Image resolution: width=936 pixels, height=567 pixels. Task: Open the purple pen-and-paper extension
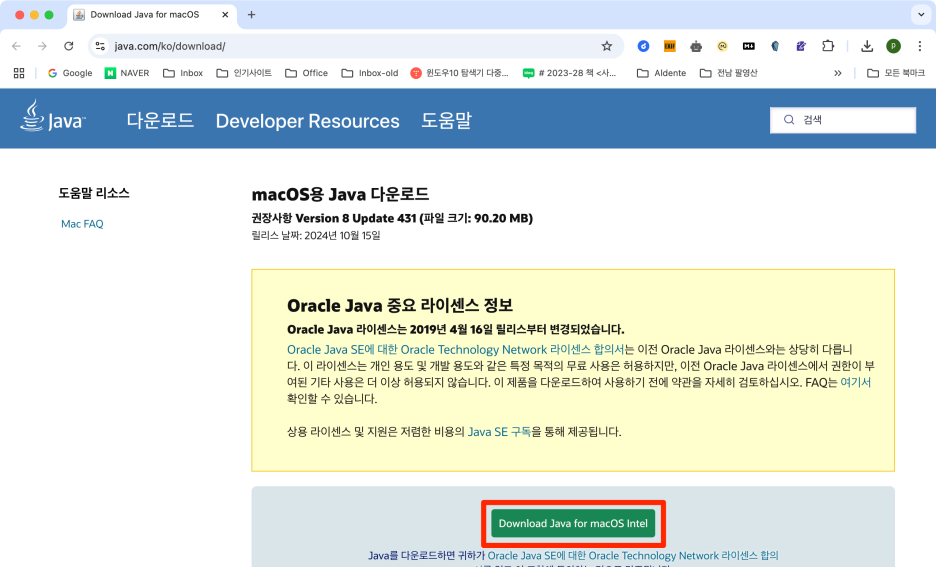(801, 46)
